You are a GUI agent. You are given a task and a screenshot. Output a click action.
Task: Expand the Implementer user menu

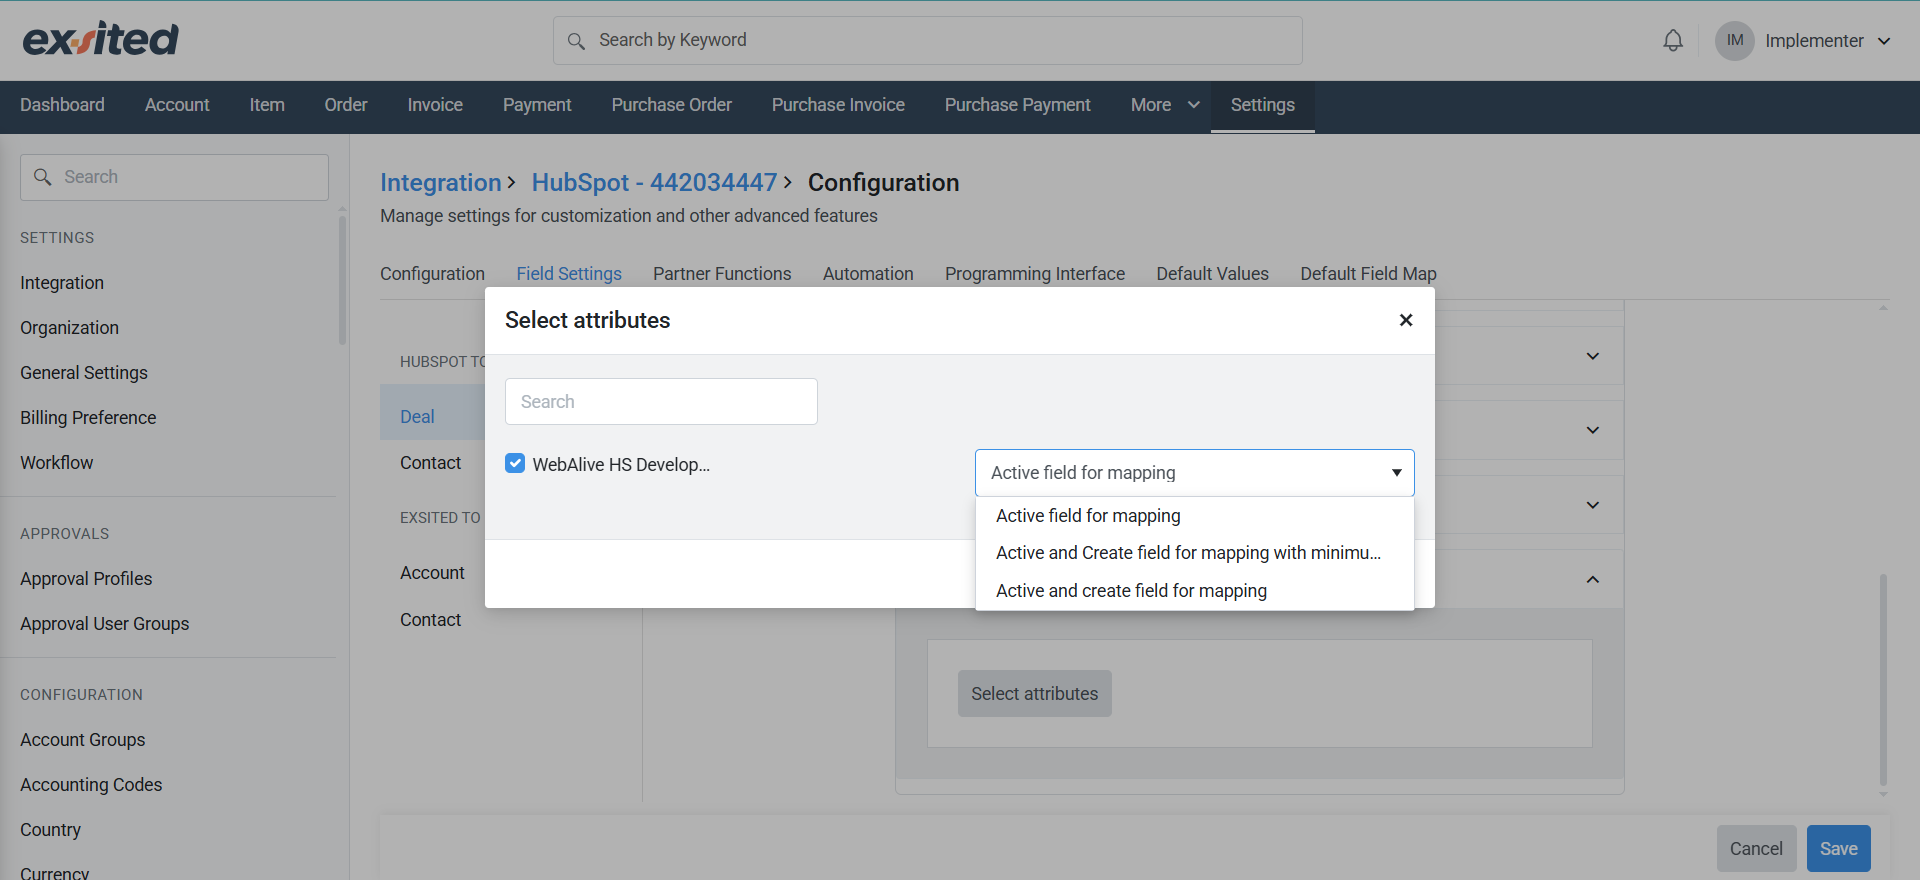pyautogui.click(x=1828, y=41)
